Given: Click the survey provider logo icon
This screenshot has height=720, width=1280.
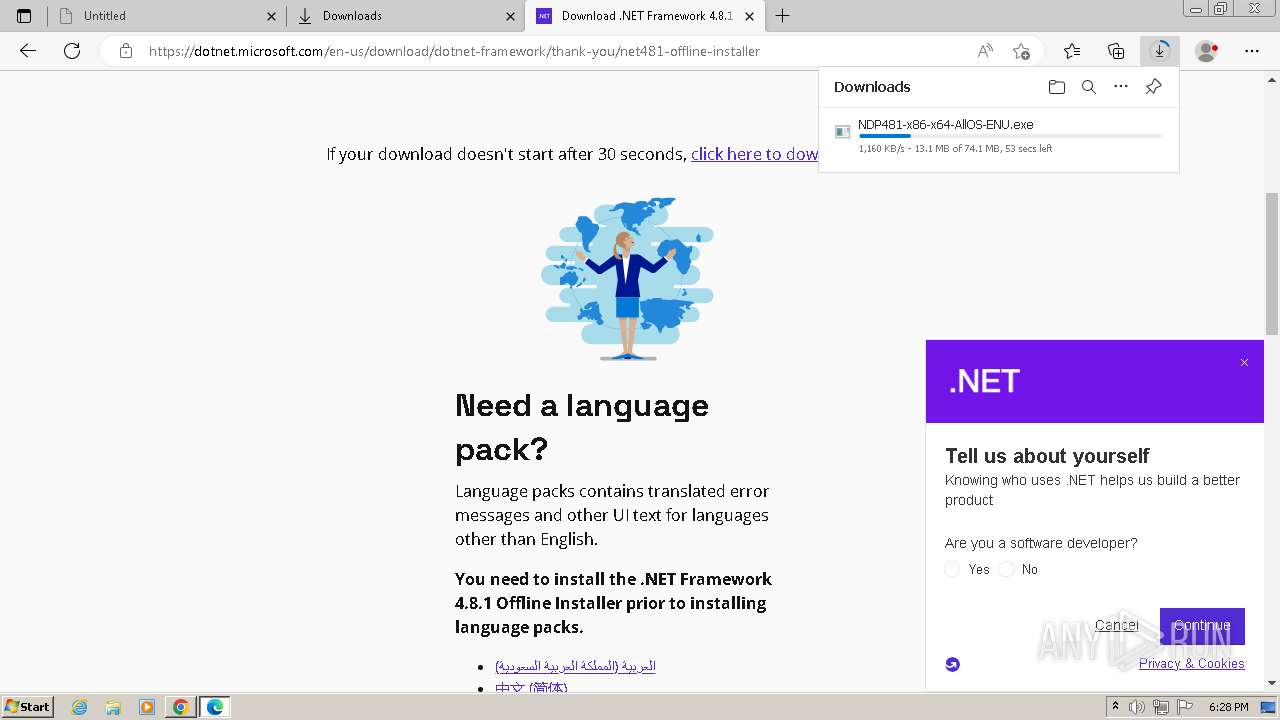Looking at the screenshot, I should (x=952, y=664).
